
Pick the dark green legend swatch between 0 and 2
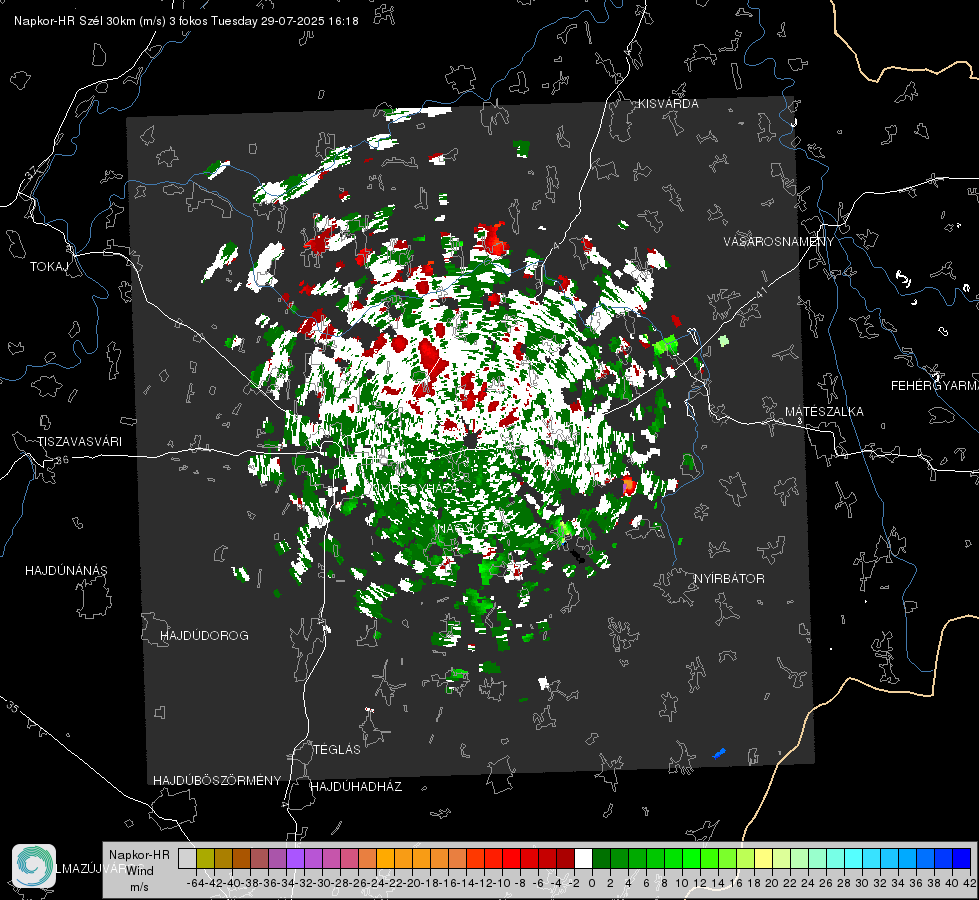coord(601,858)
